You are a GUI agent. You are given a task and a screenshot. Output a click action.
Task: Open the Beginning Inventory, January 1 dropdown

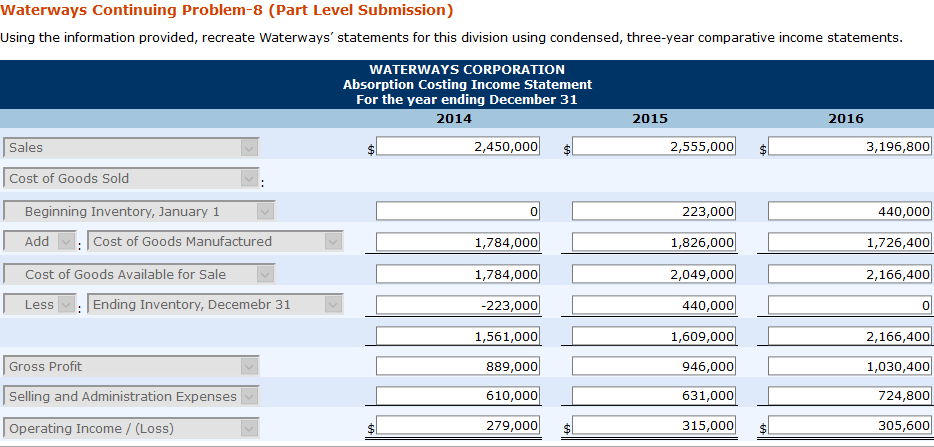pyautogui.click(x=139, y=212)
